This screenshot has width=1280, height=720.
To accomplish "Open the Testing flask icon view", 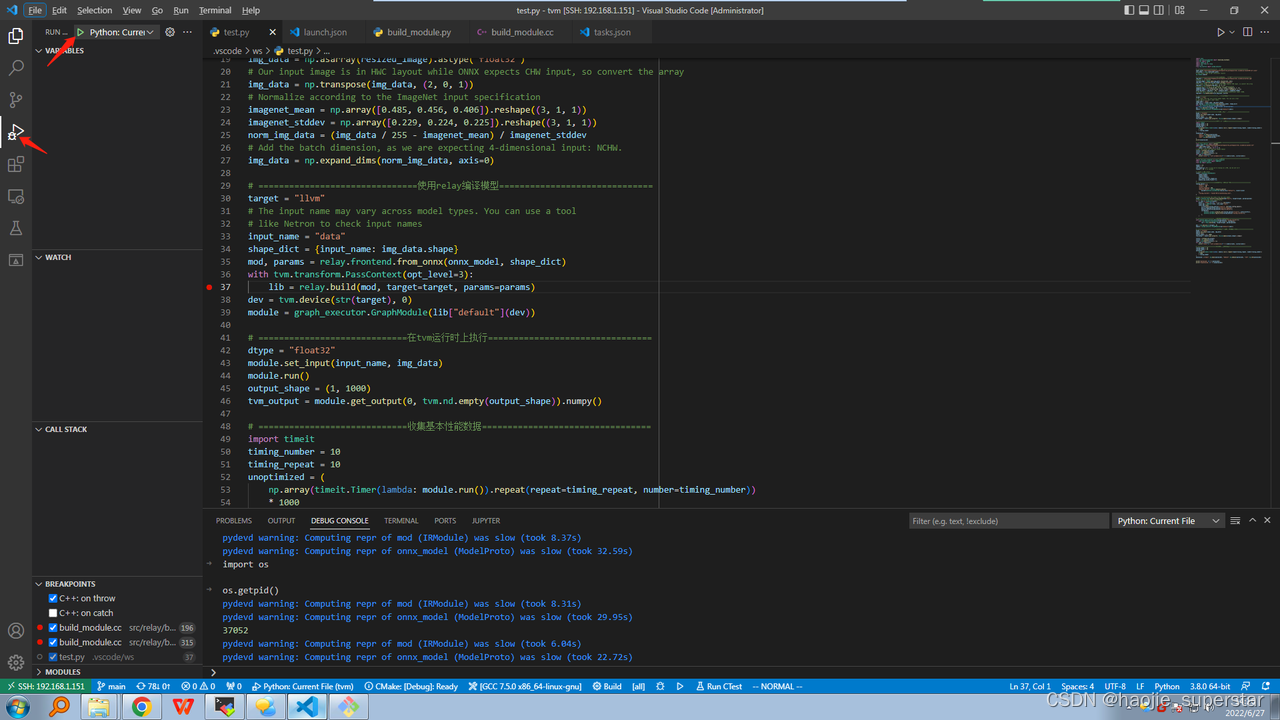I will [x=16, y=228].
